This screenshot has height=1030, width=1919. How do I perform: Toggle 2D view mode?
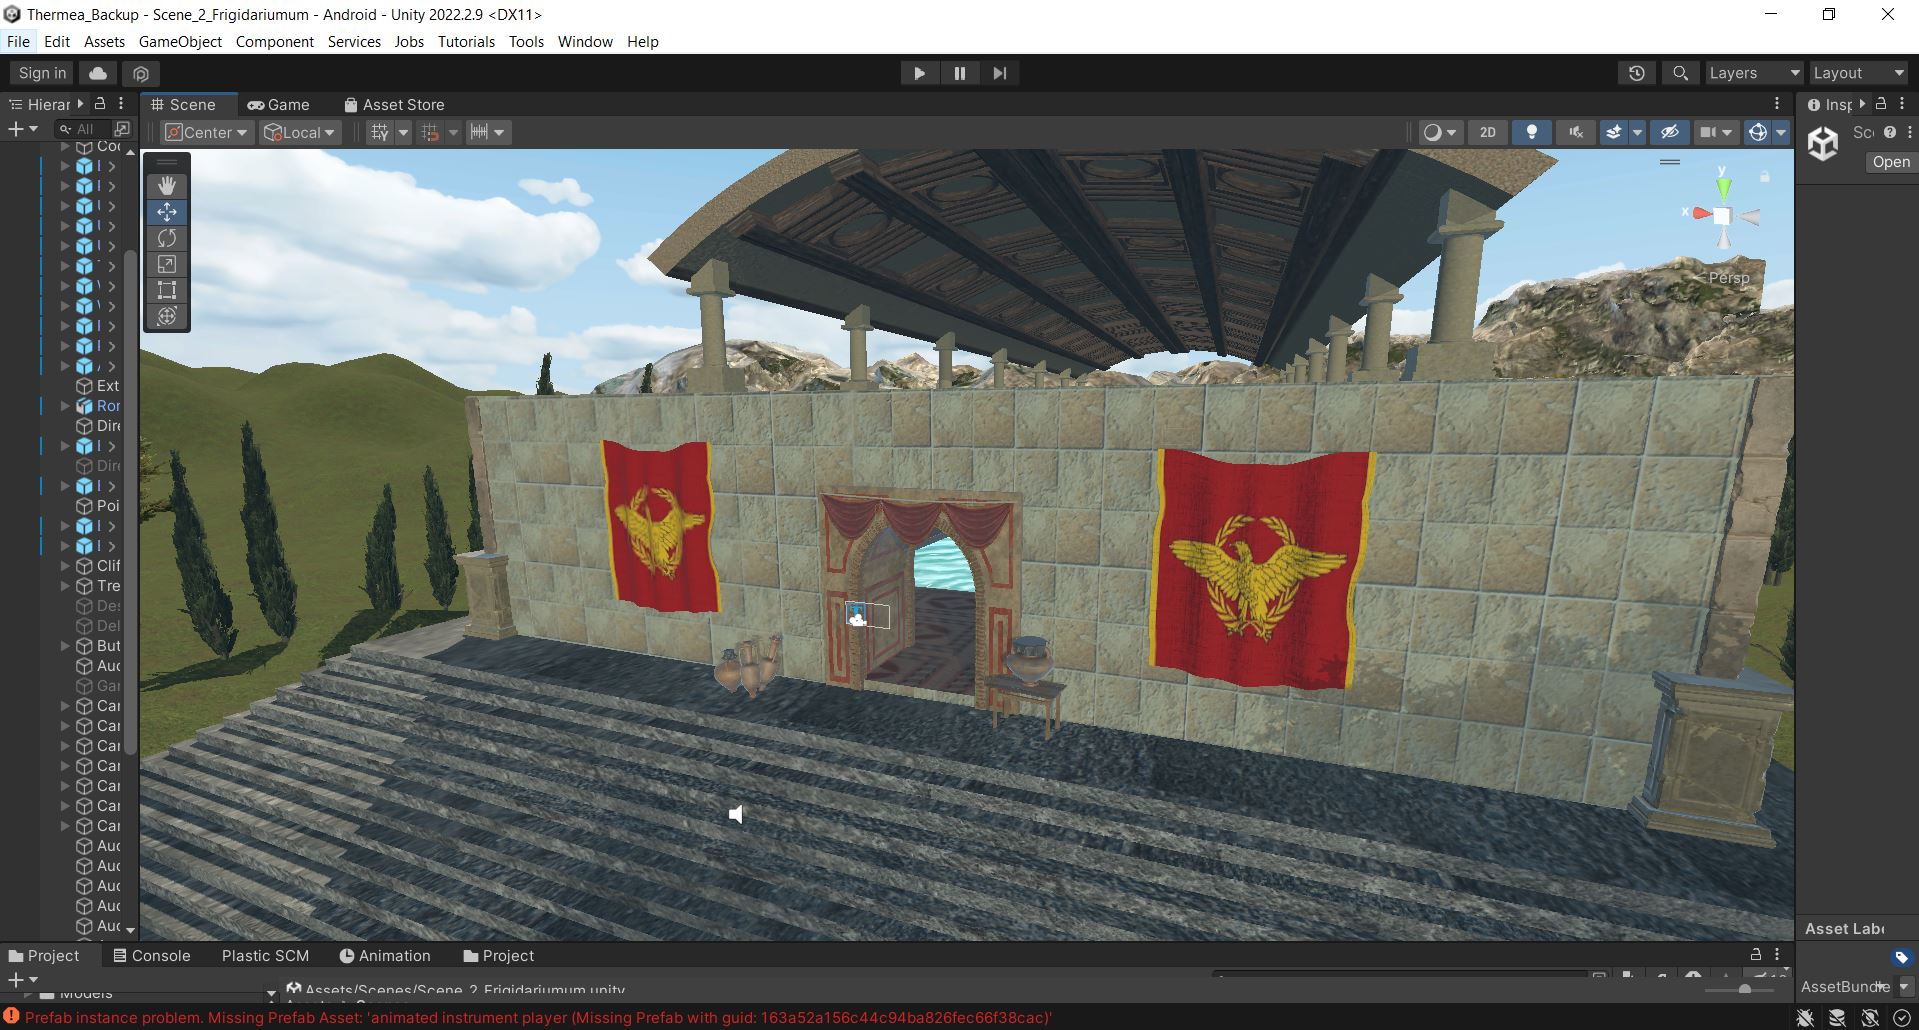click(1487, 132)
